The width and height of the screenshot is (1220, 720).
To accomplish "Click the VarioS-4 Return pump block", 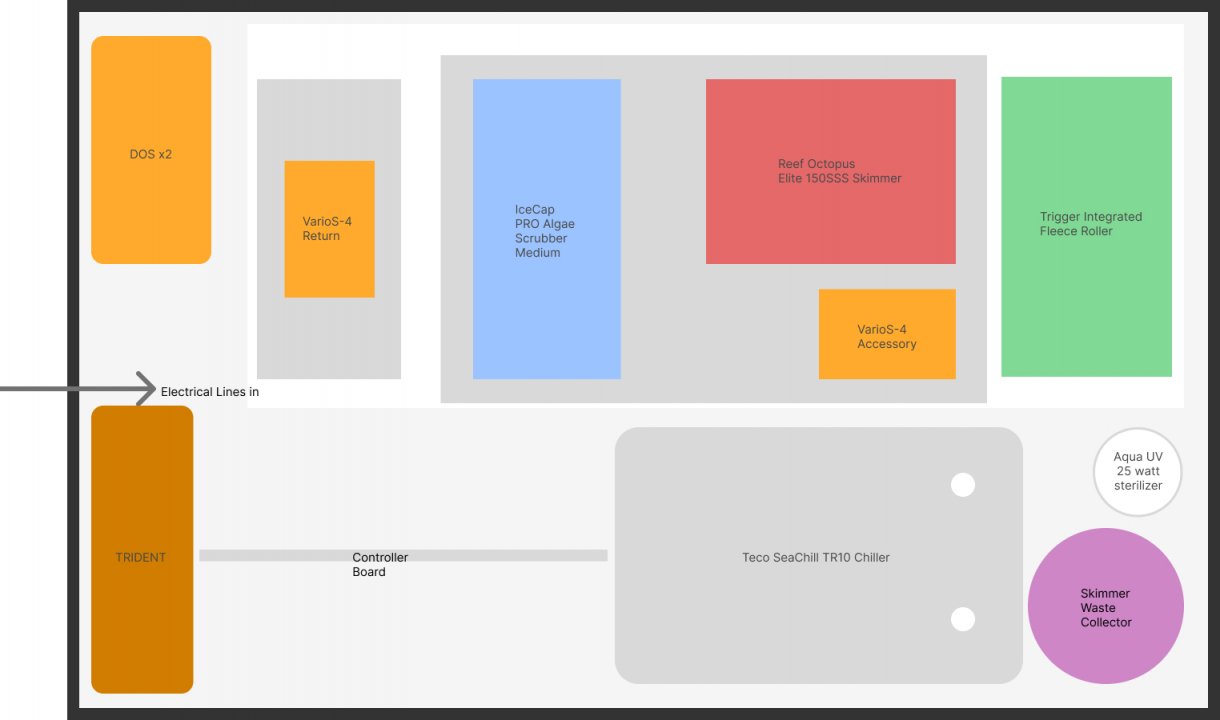I will [329, 229].
